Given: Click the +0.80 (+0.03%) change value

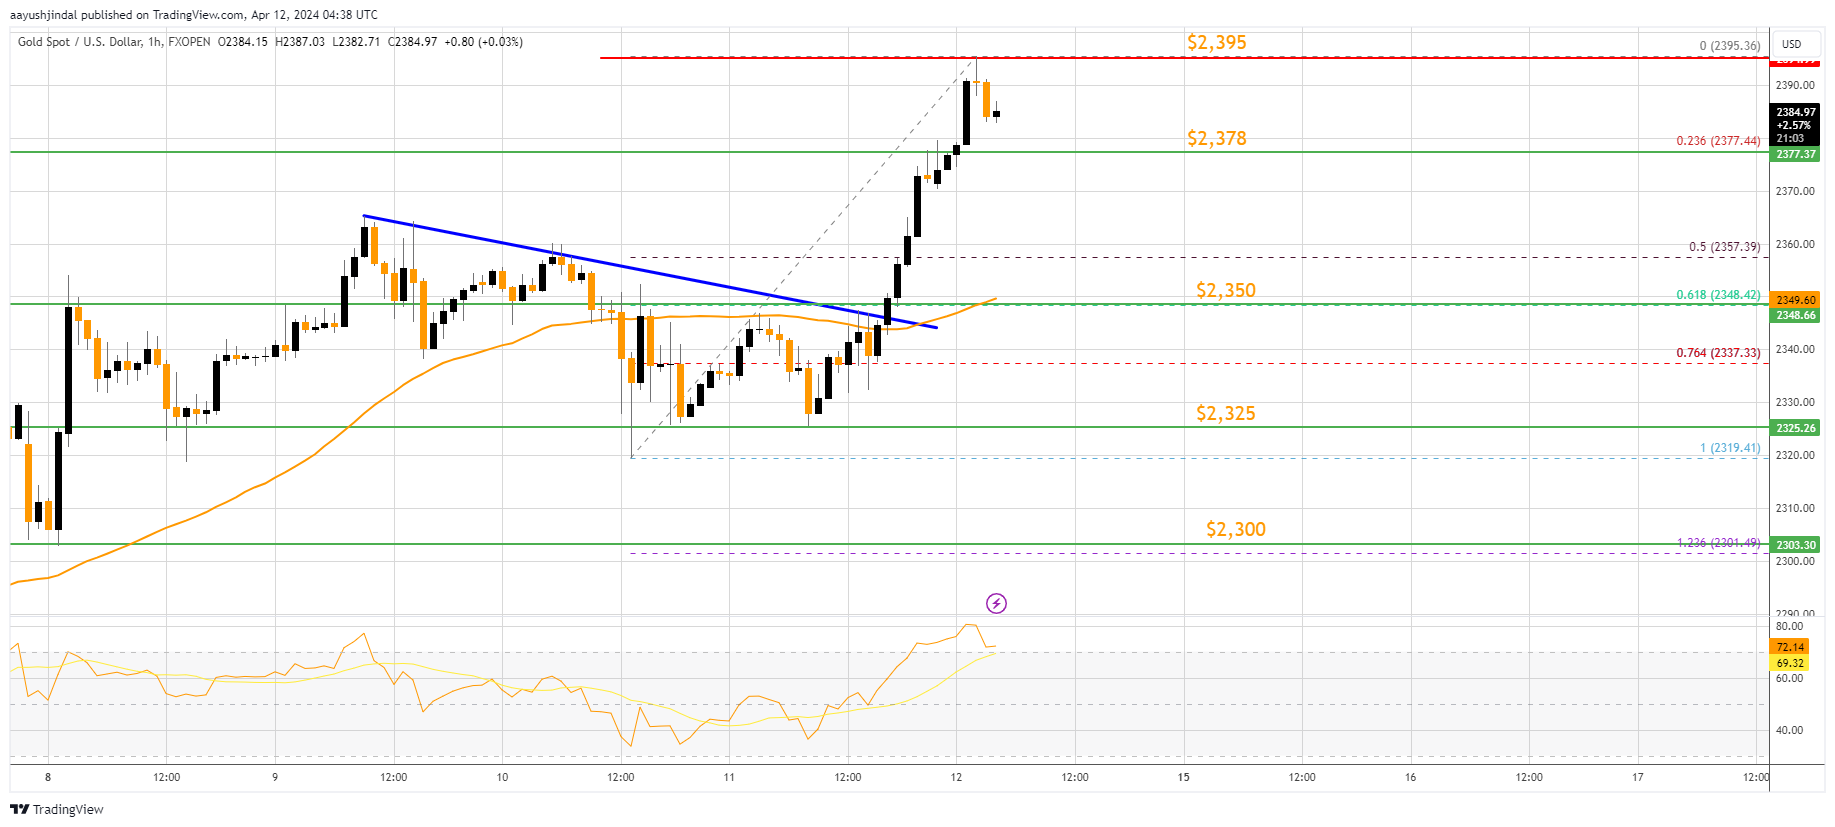Looking at the screenshot, I should 483,42.
